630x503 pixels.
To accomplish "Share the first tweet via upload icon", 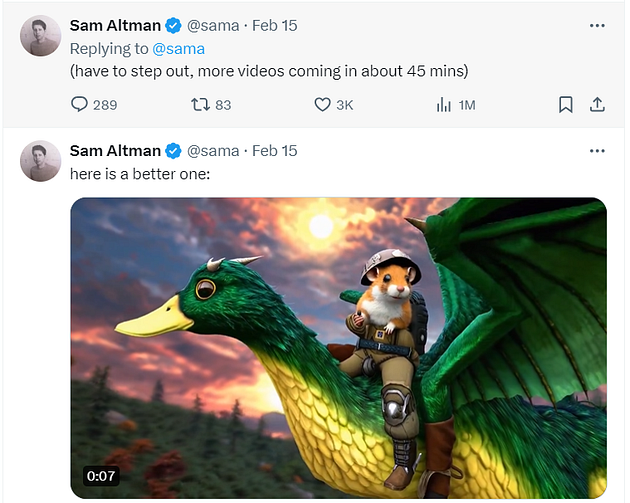I will click(597, 104).
